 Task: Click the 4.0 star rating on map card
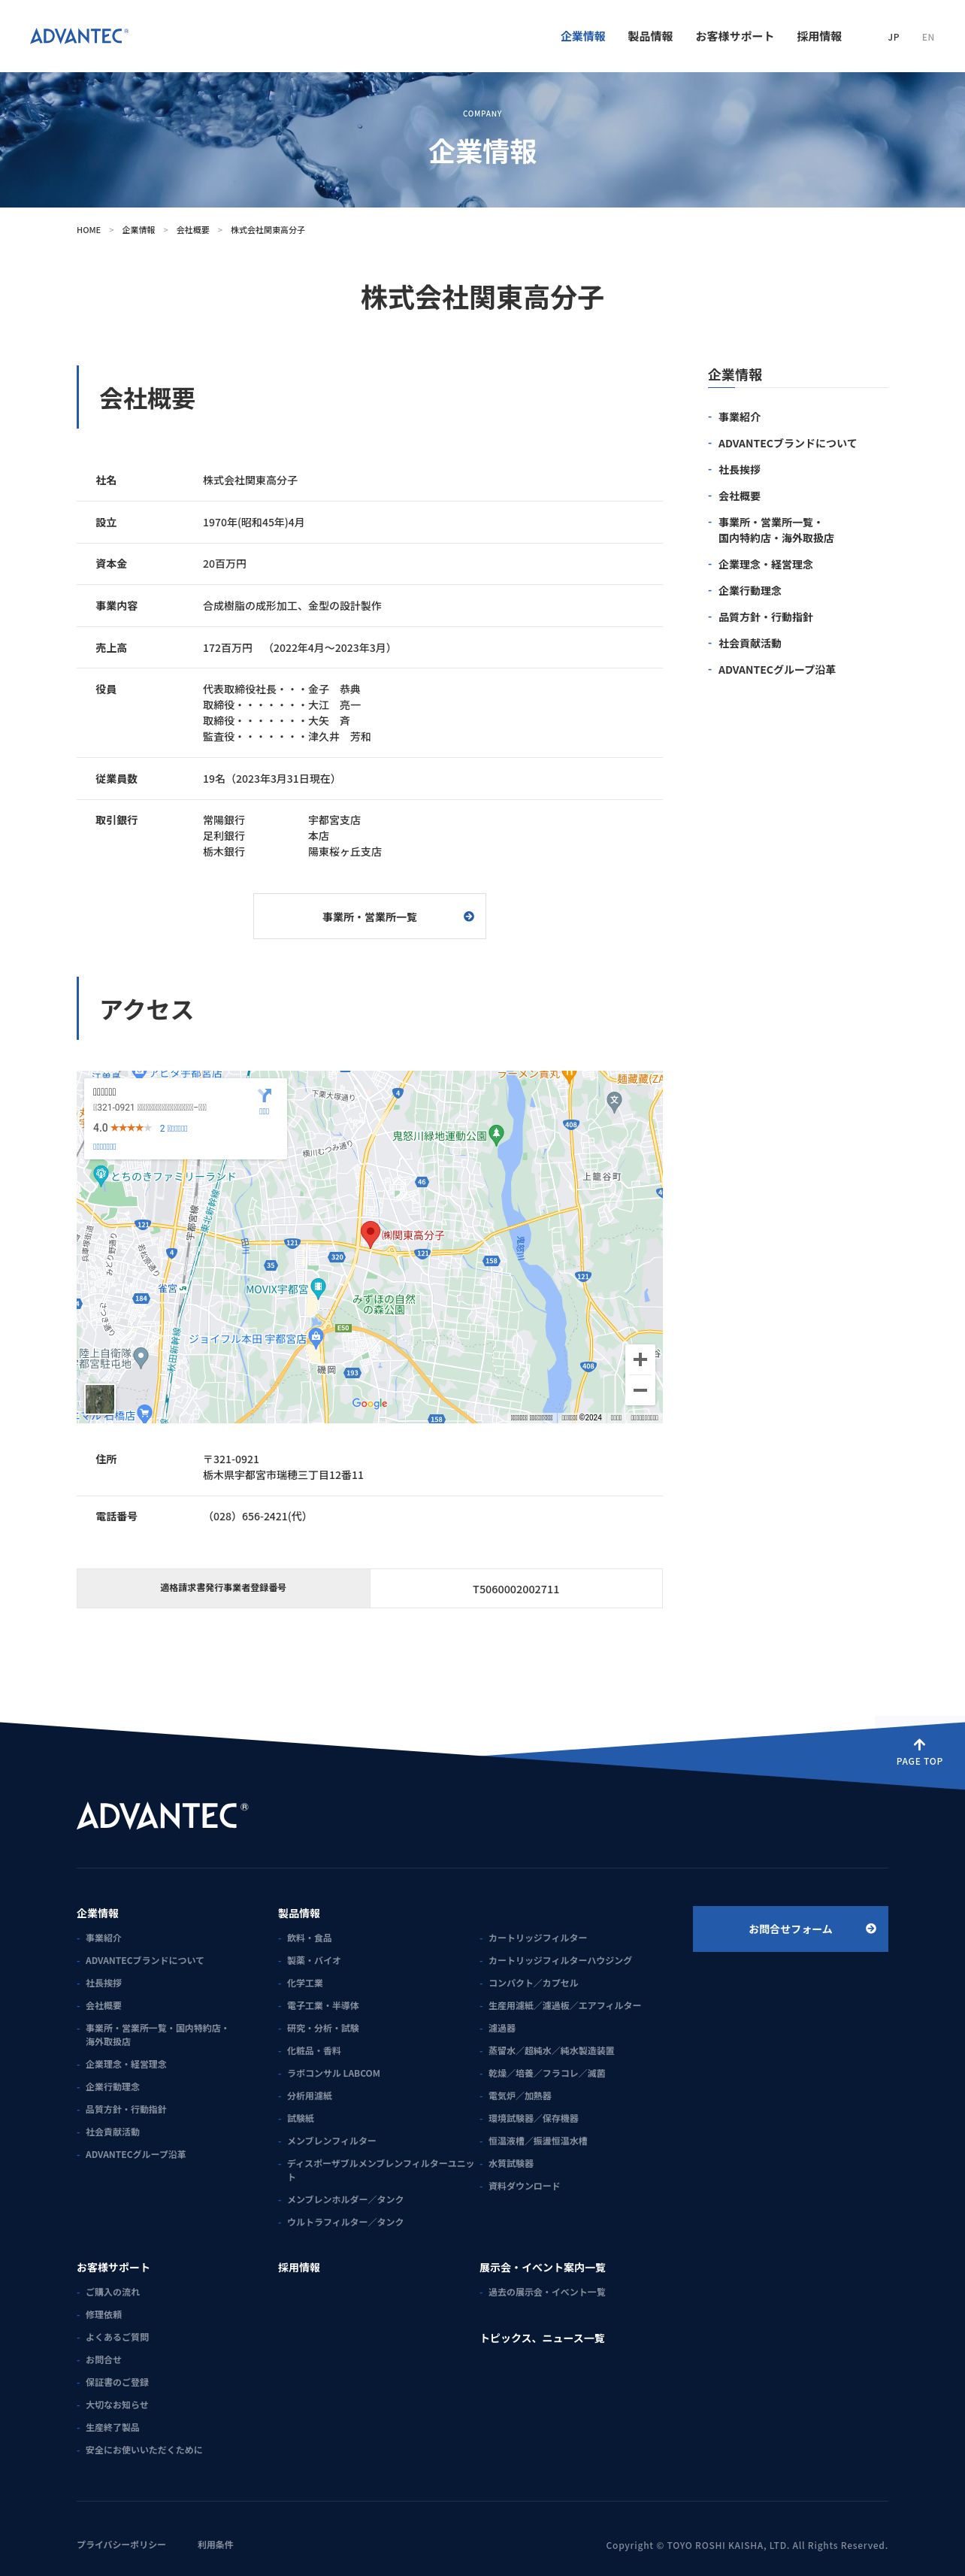click(x=122, y=1127)
